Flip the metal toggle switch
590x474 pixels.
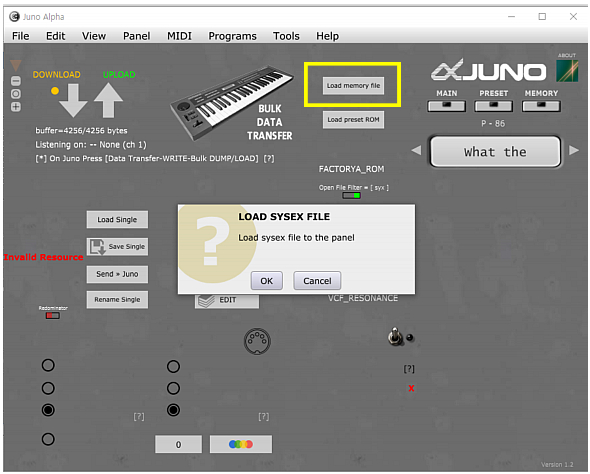pyautogui.click(x=394, y=336)
